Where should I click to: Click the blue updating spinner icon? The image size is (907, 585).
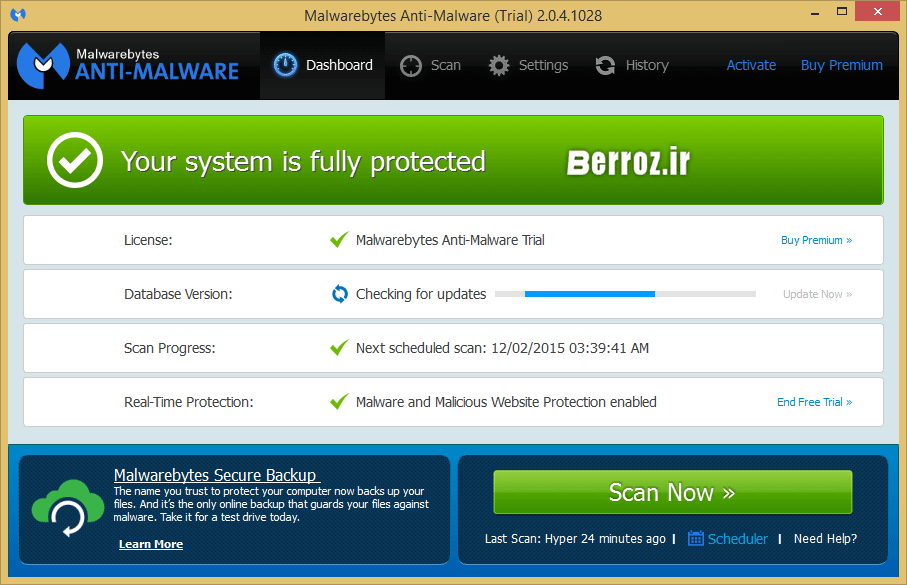340,294
